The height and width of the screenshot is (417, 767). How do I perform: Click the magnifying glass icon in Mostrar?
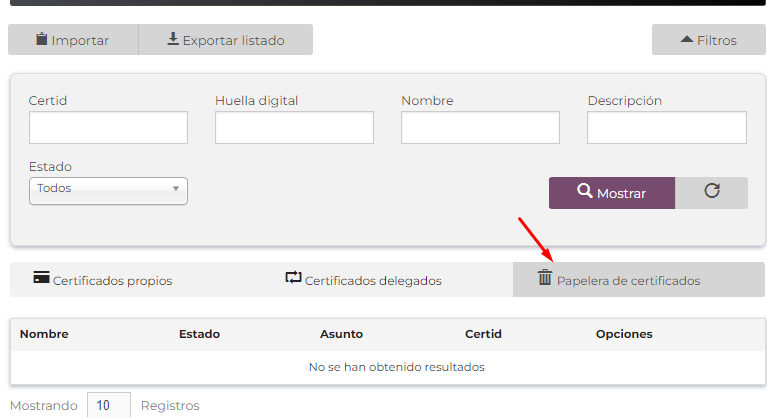[x=585, y=190]
